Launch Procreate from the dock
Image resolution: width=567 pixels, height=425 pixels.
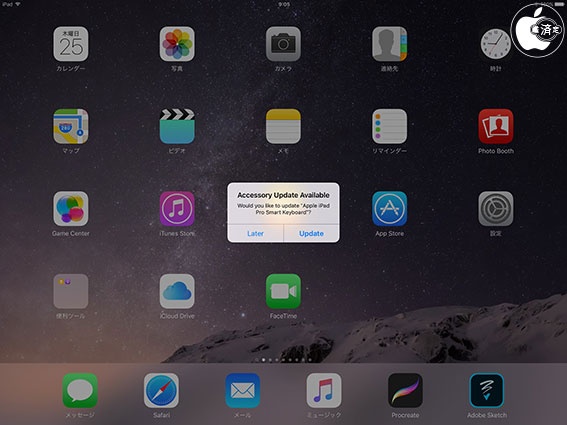coord(405,391)
